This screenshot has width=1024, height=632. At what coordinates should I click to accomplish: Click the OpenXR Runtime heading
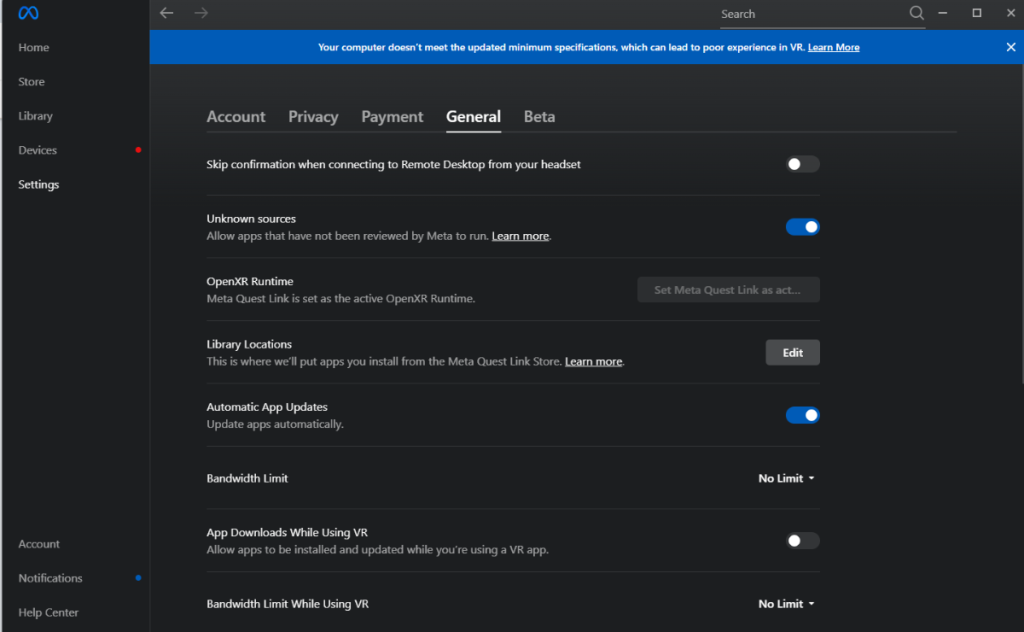249,281
